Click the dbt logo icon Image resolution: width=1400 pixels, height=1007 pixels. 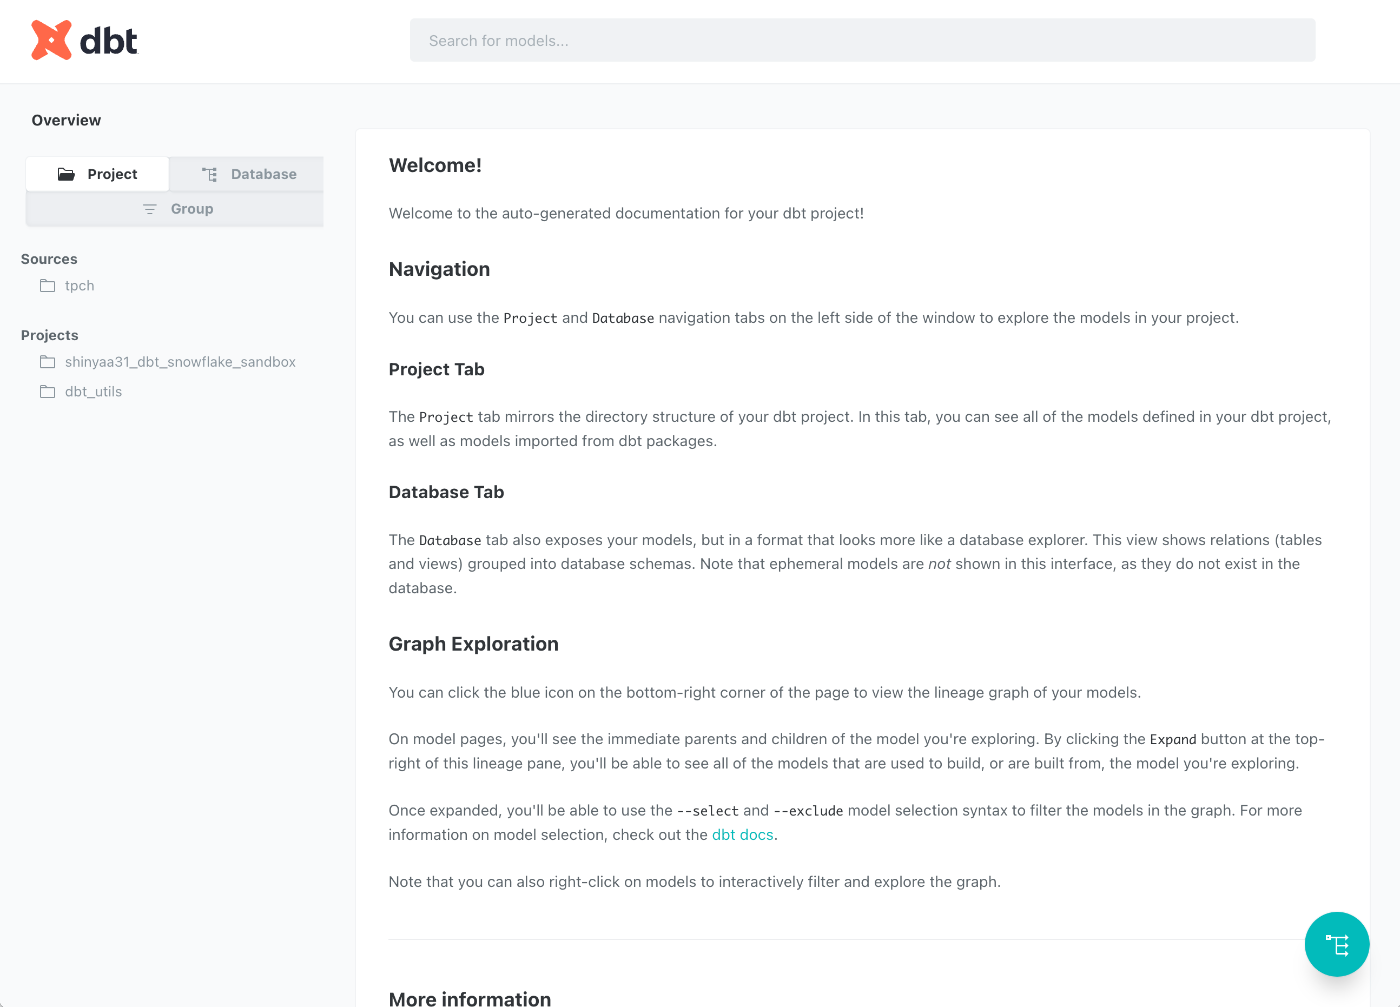point(51,40)
